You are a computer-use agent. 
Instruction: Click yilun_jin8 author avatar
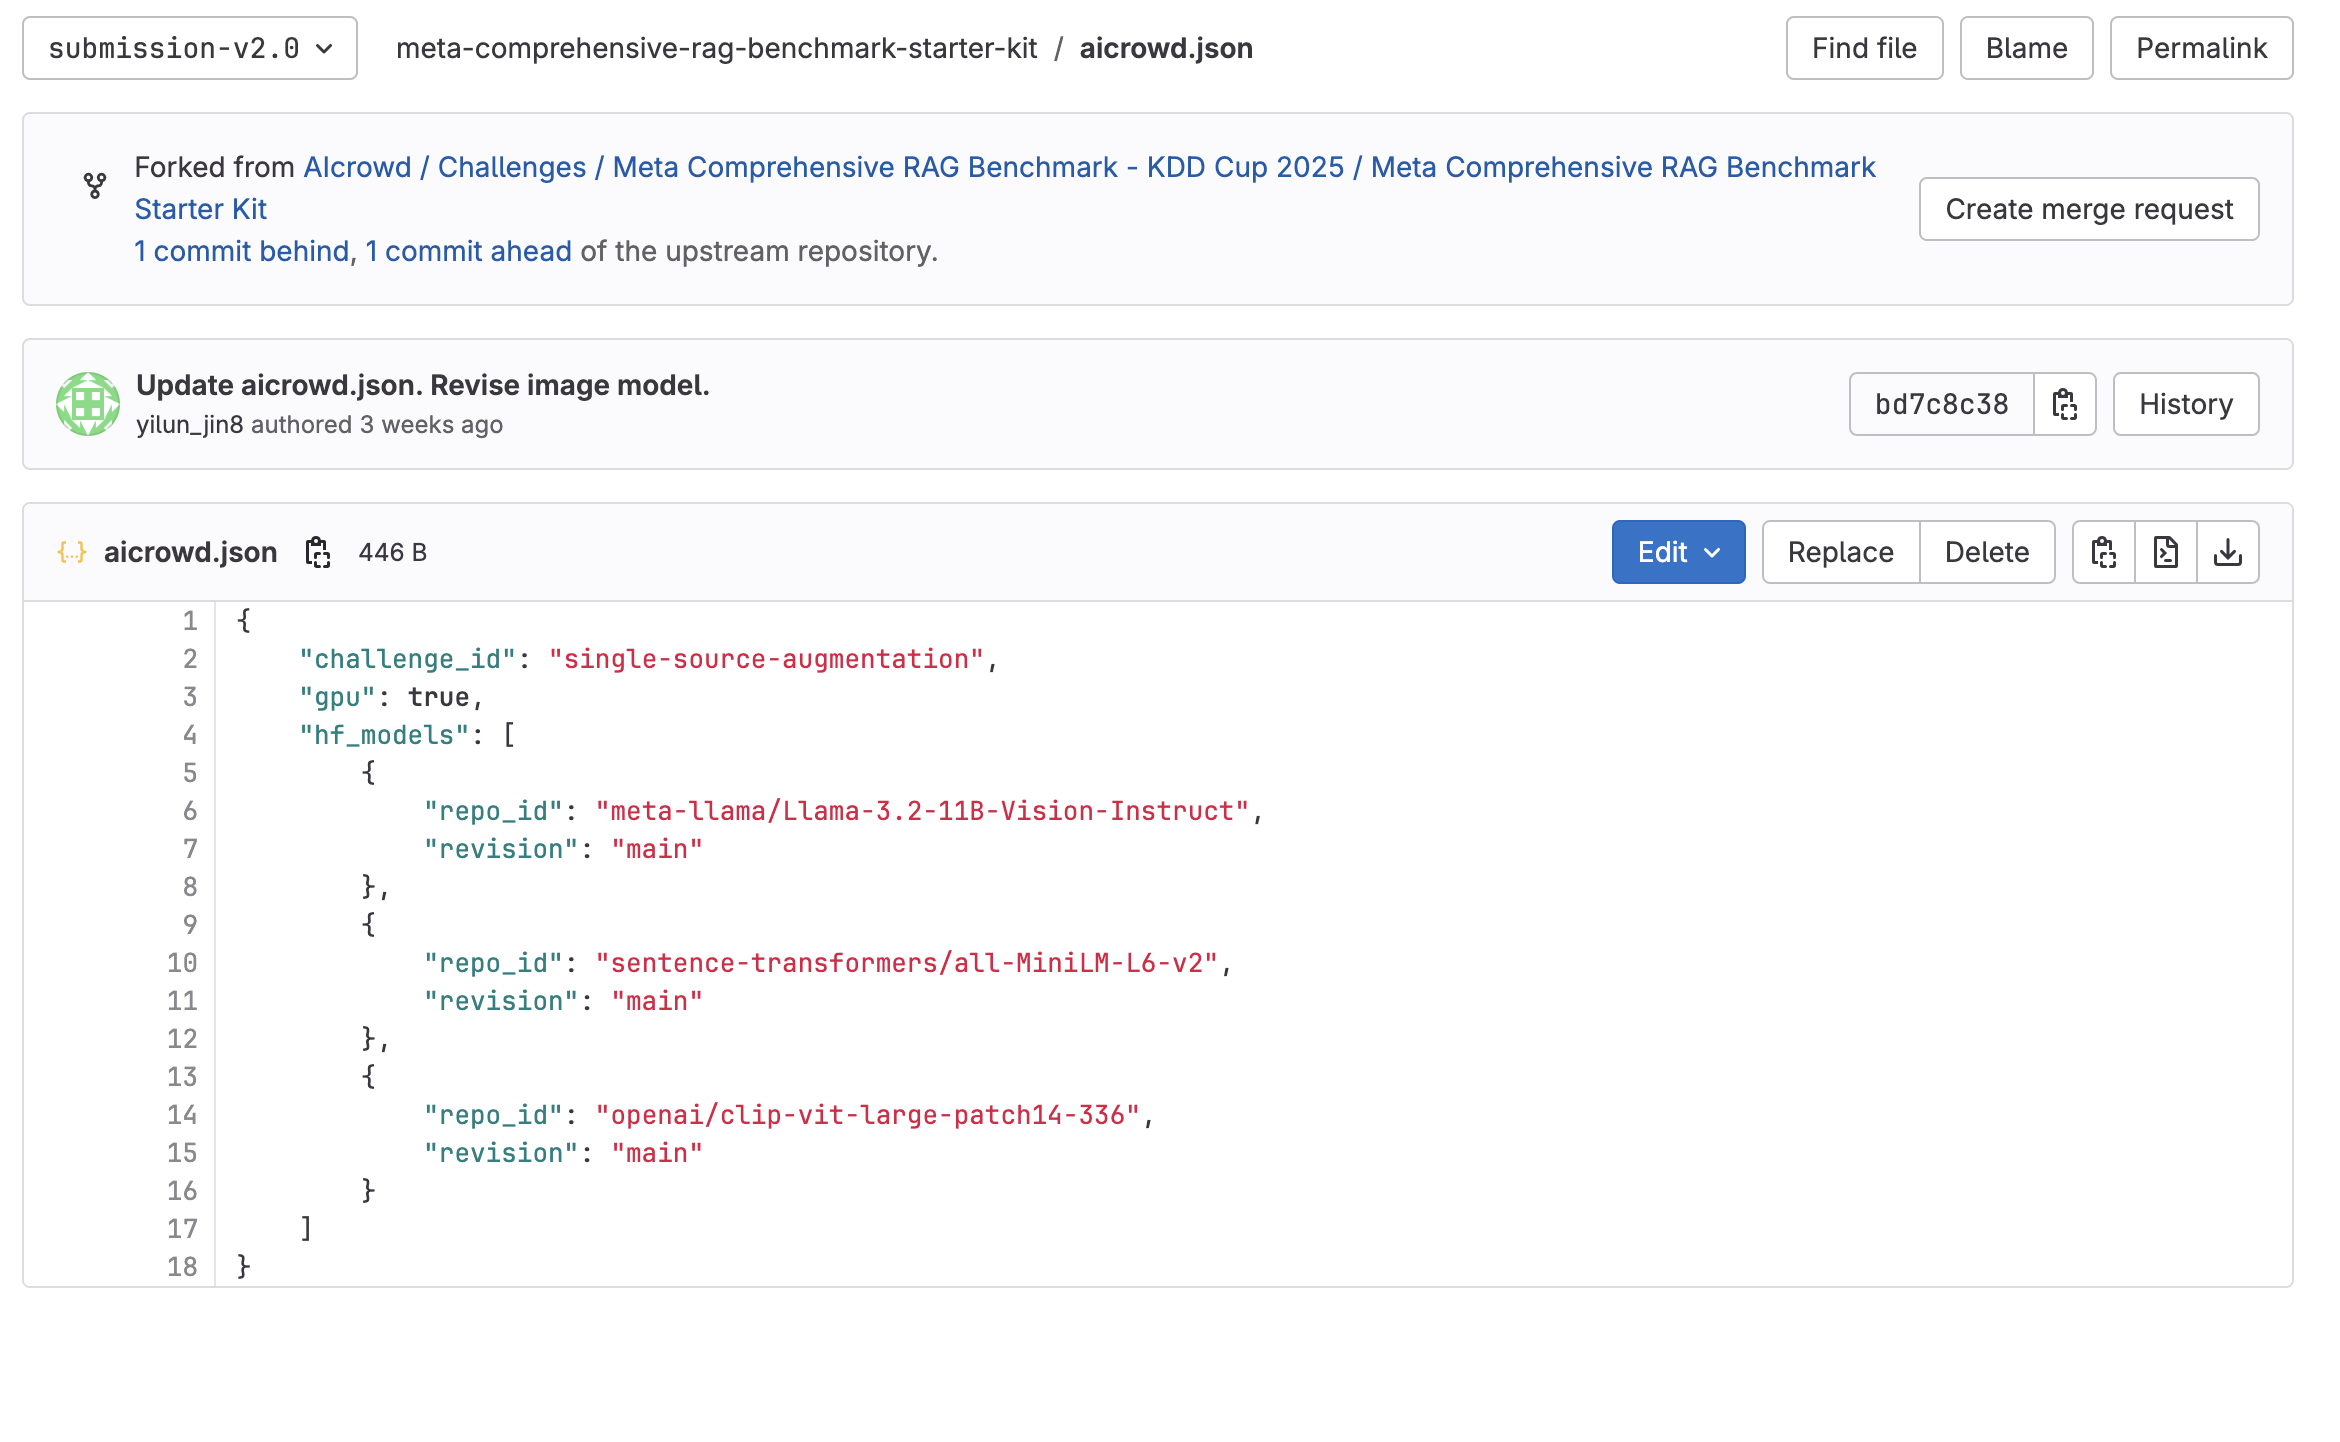(88, 404)
